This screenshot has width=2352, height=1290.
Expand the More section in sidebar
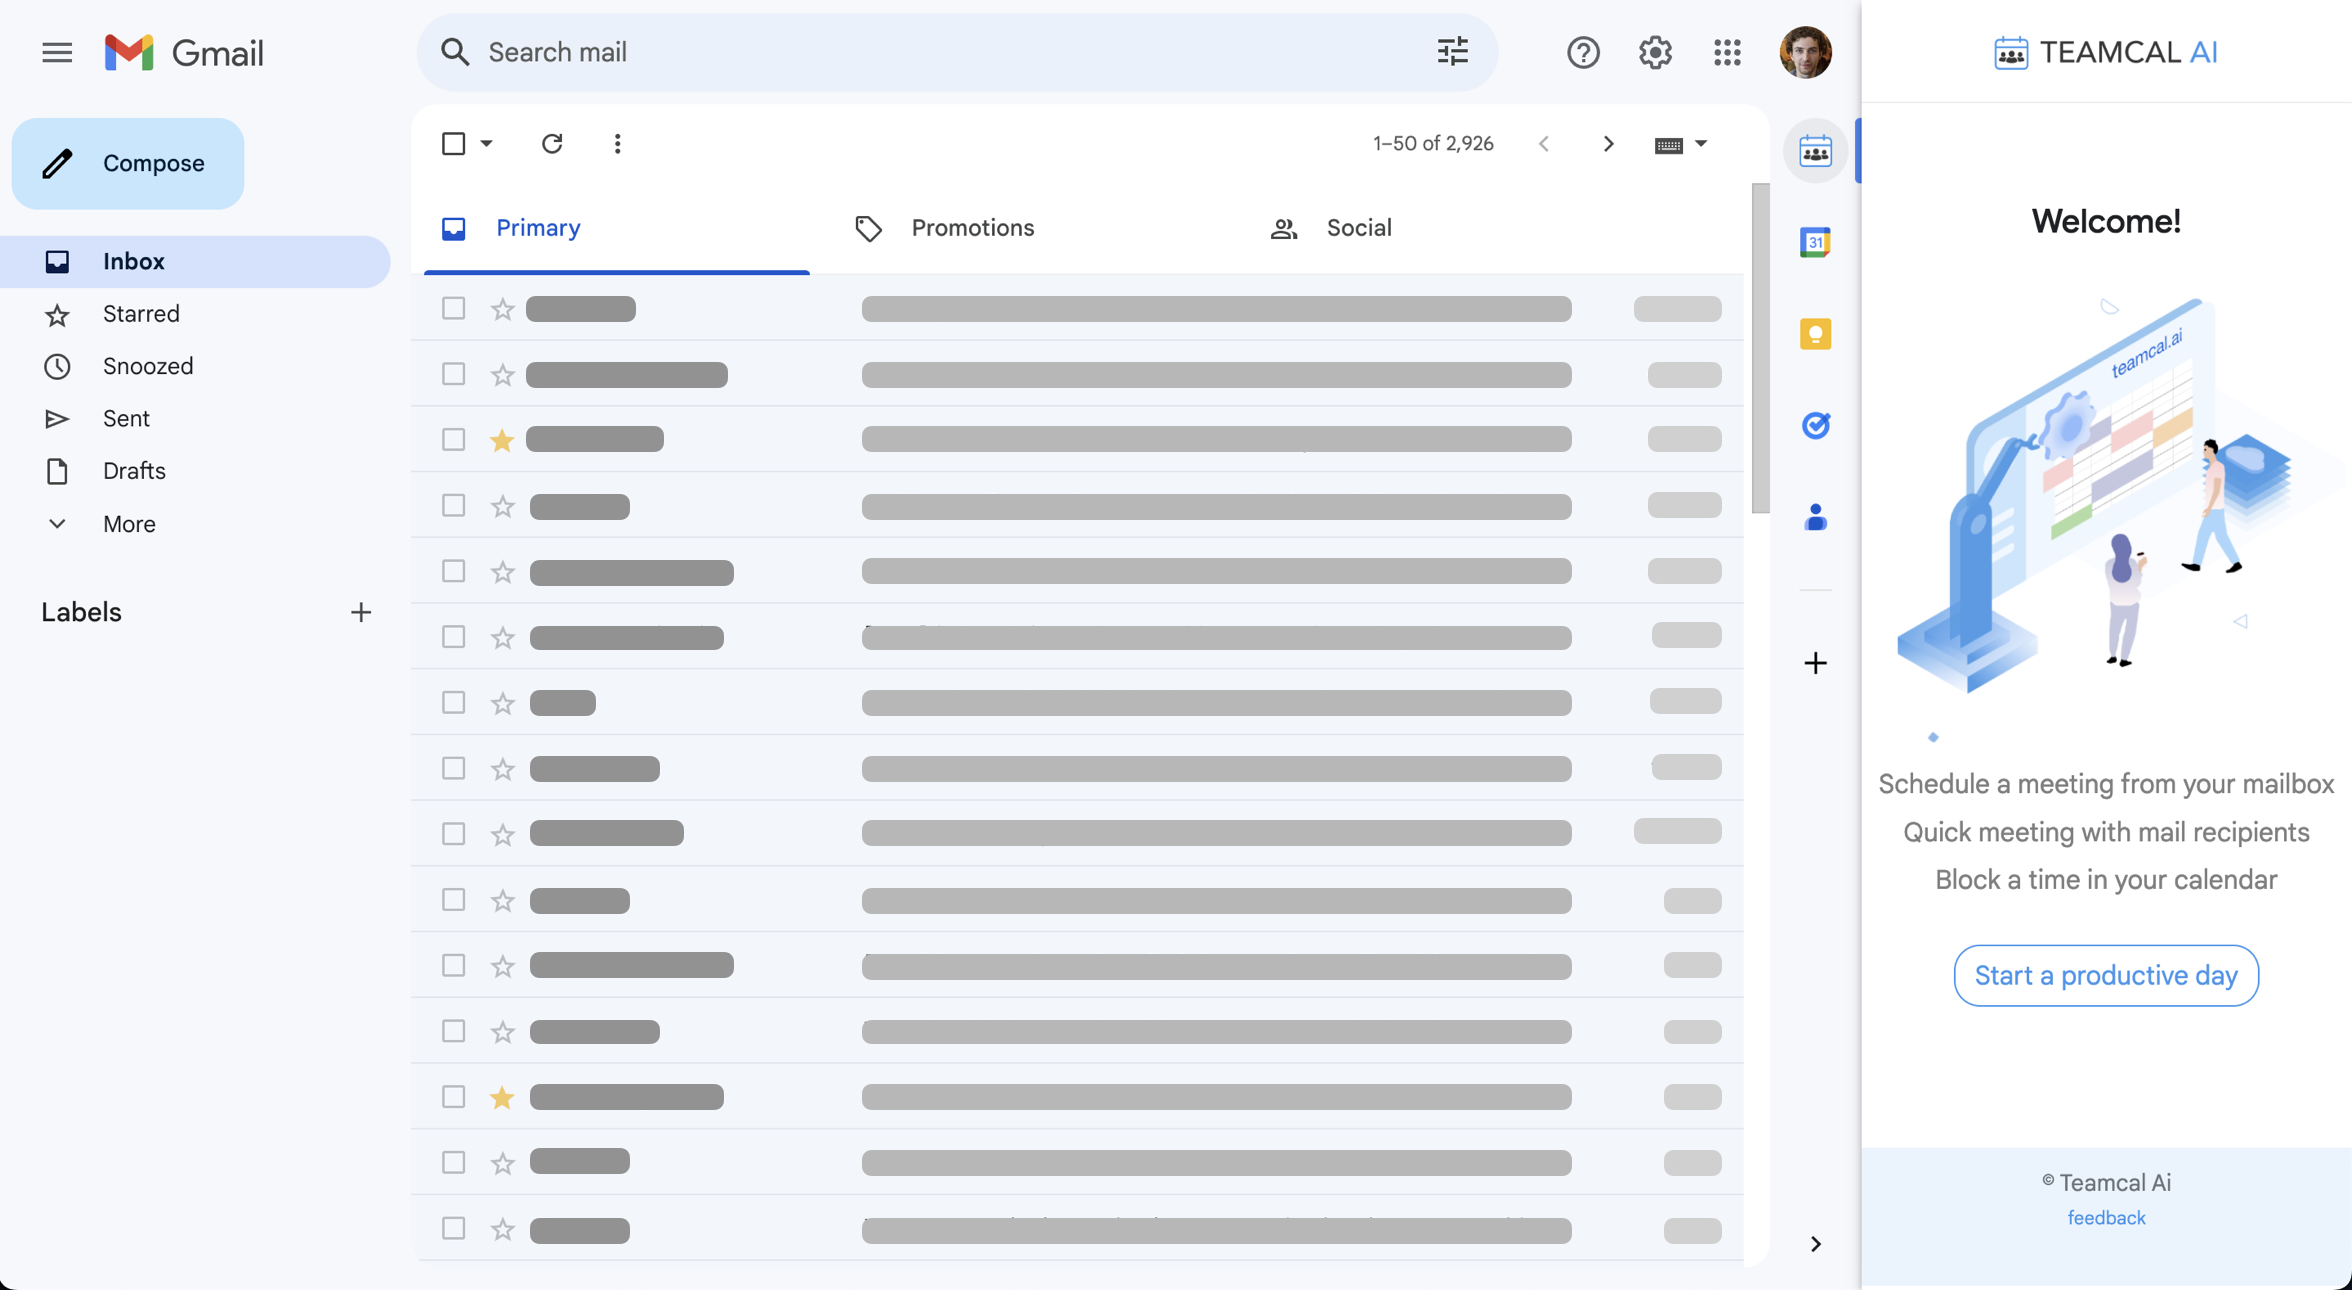click(x=129, y=524)
